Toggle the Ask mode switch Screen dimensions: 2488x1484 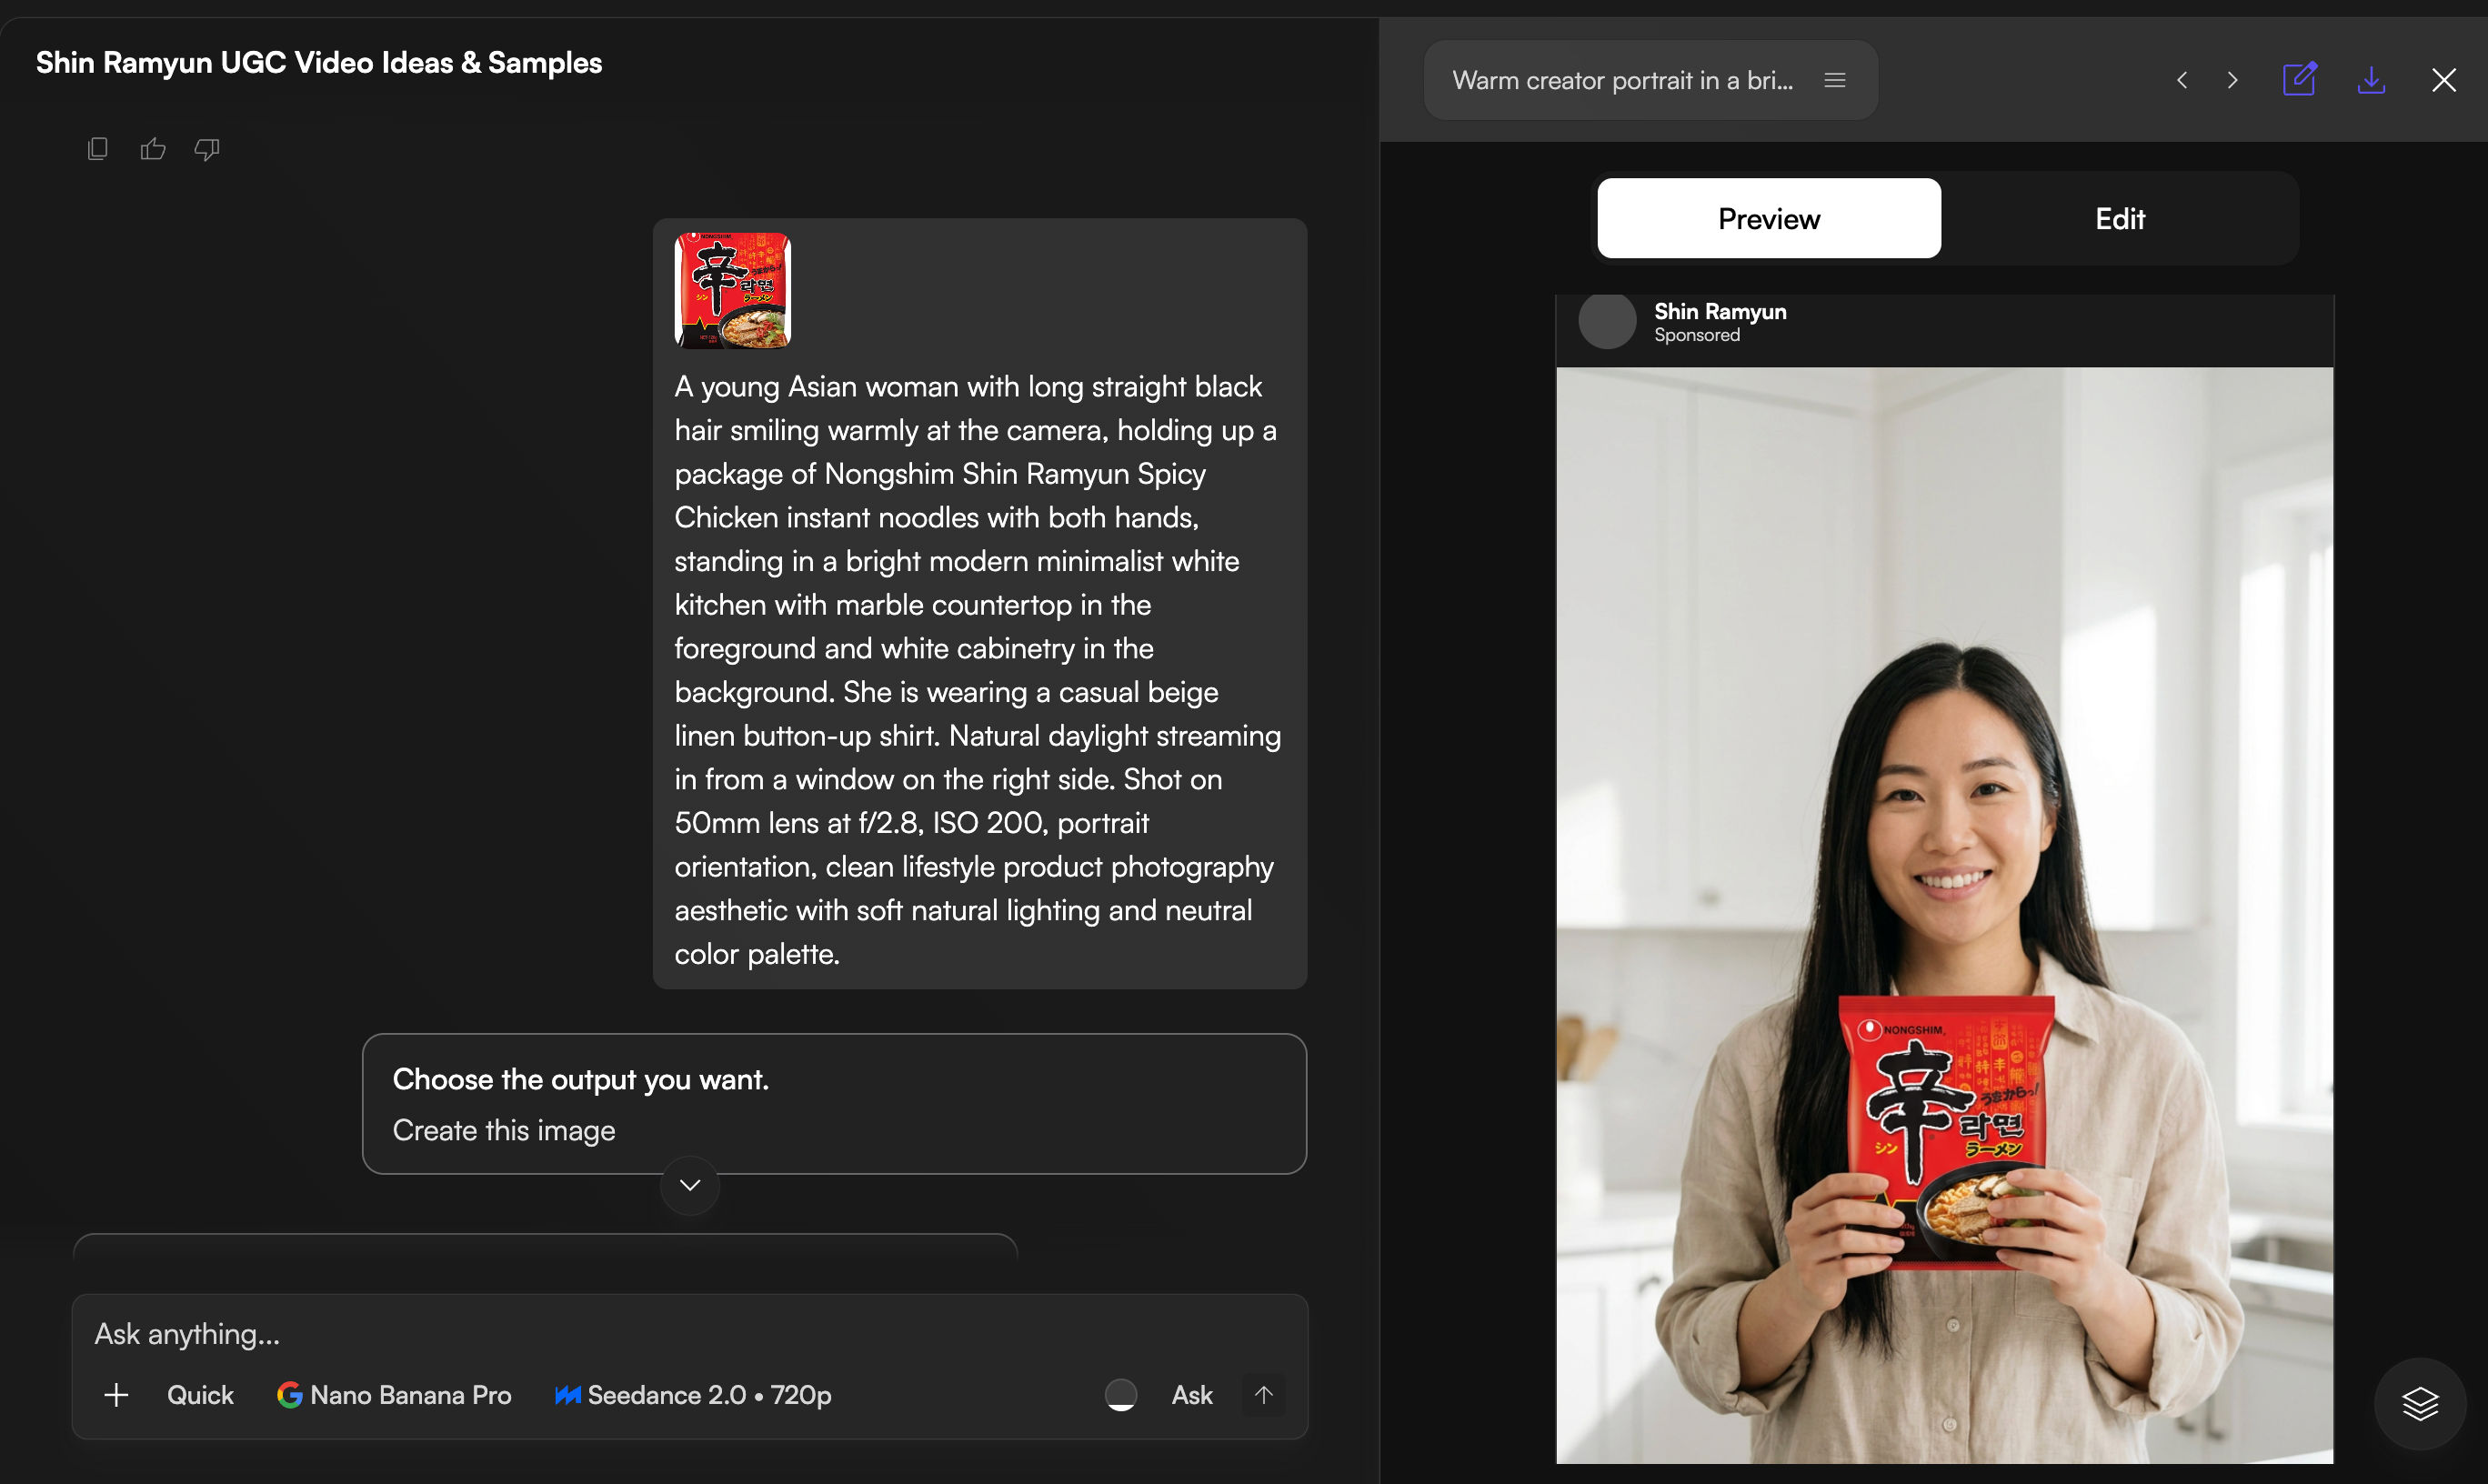pyautogui.click(x=1121, y=1395)
